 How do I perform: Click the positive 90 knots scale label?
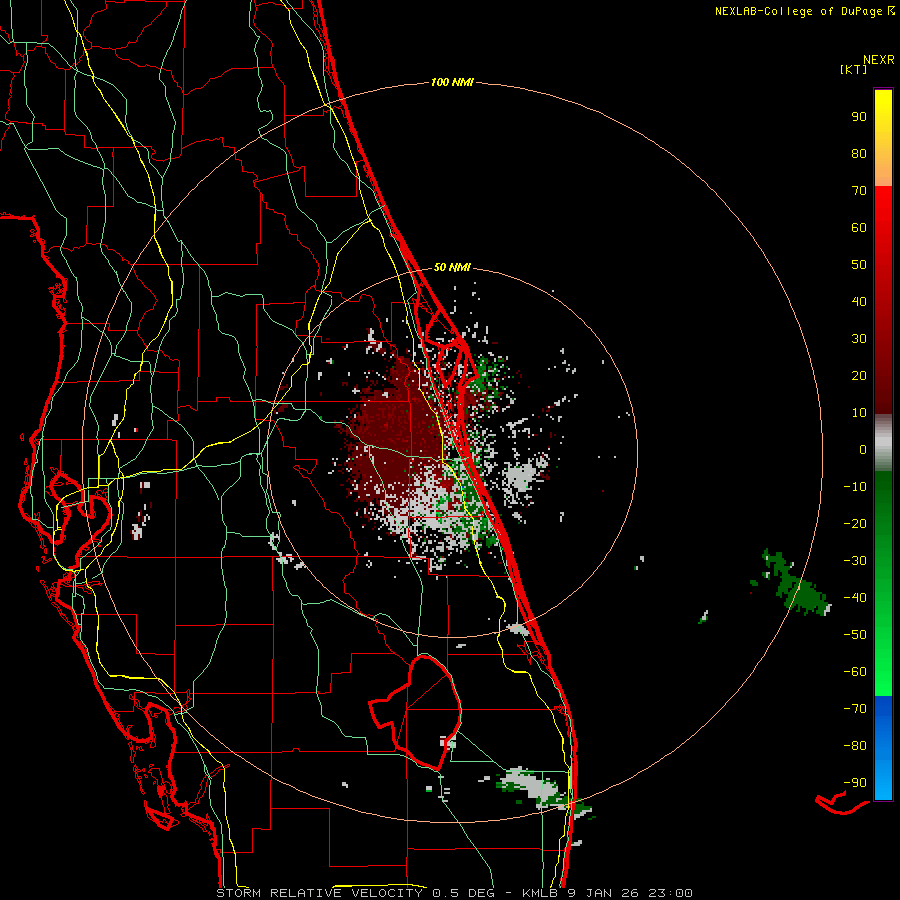click(859, 117)
